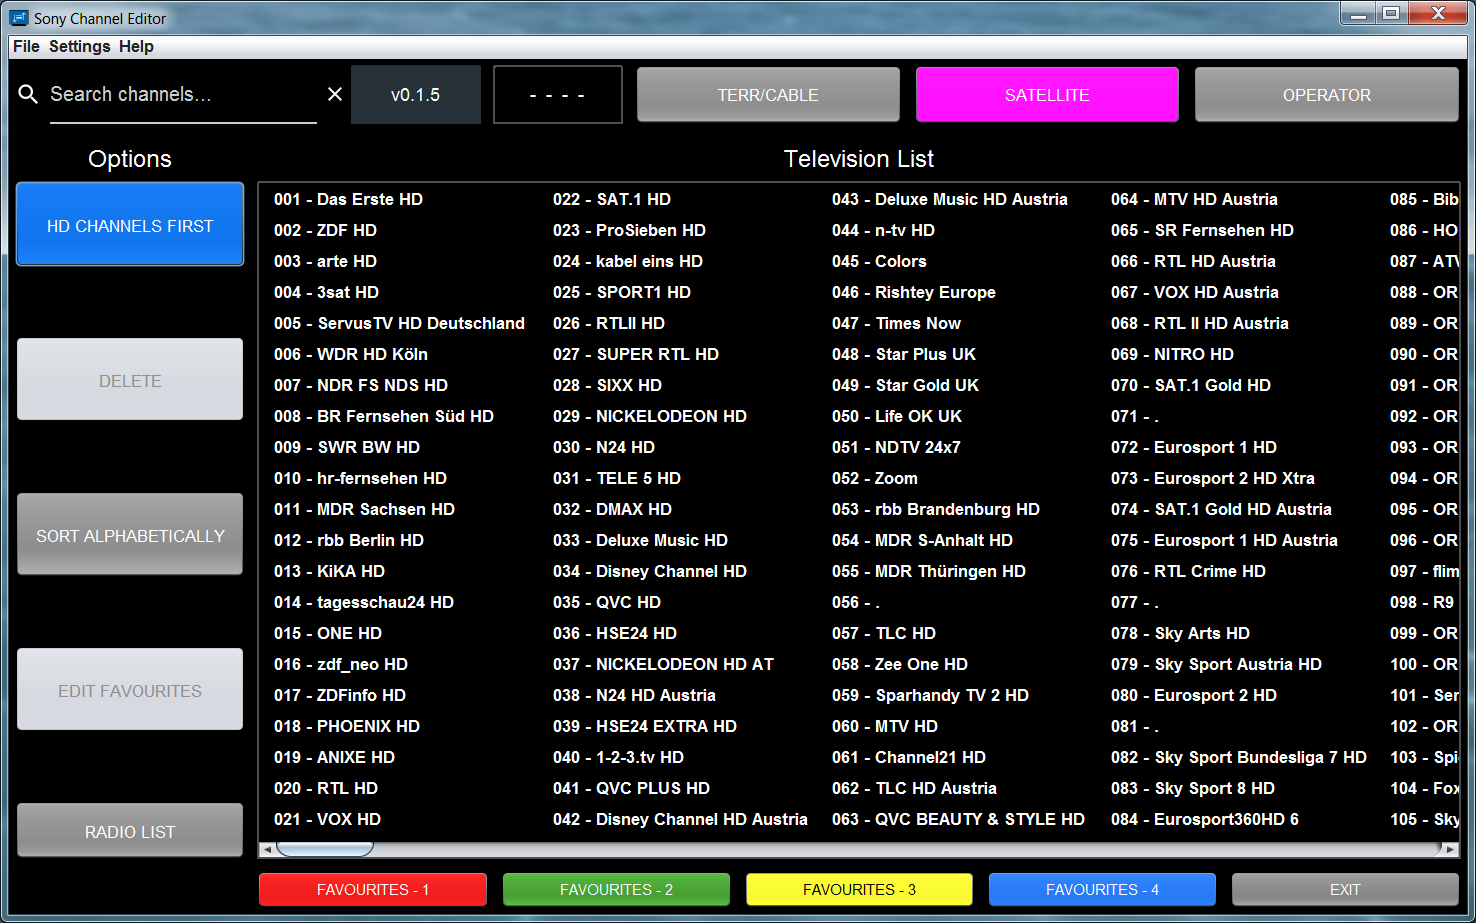Click the dashed channel number display box
This screenshot has width=1476, height=923.
tap(557, 95)
